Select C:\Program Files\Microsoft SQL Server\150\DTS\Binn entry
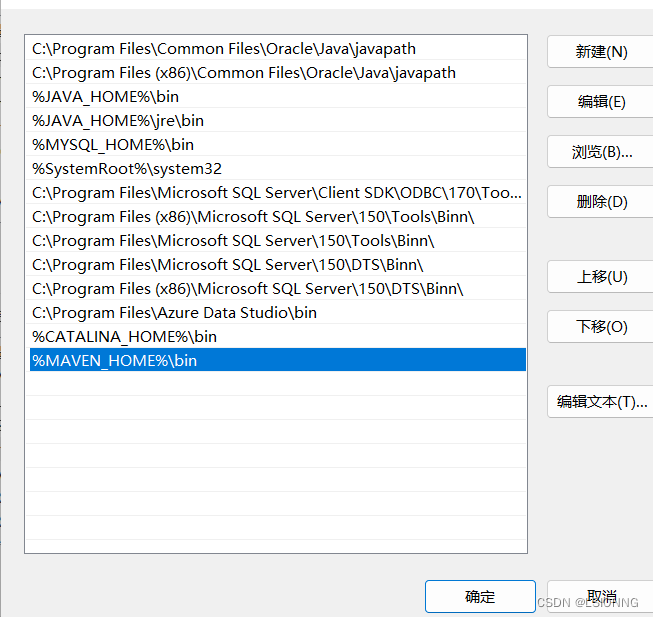Screen dimensions: 653x617 pyautogui.click(x=278, y=265)
